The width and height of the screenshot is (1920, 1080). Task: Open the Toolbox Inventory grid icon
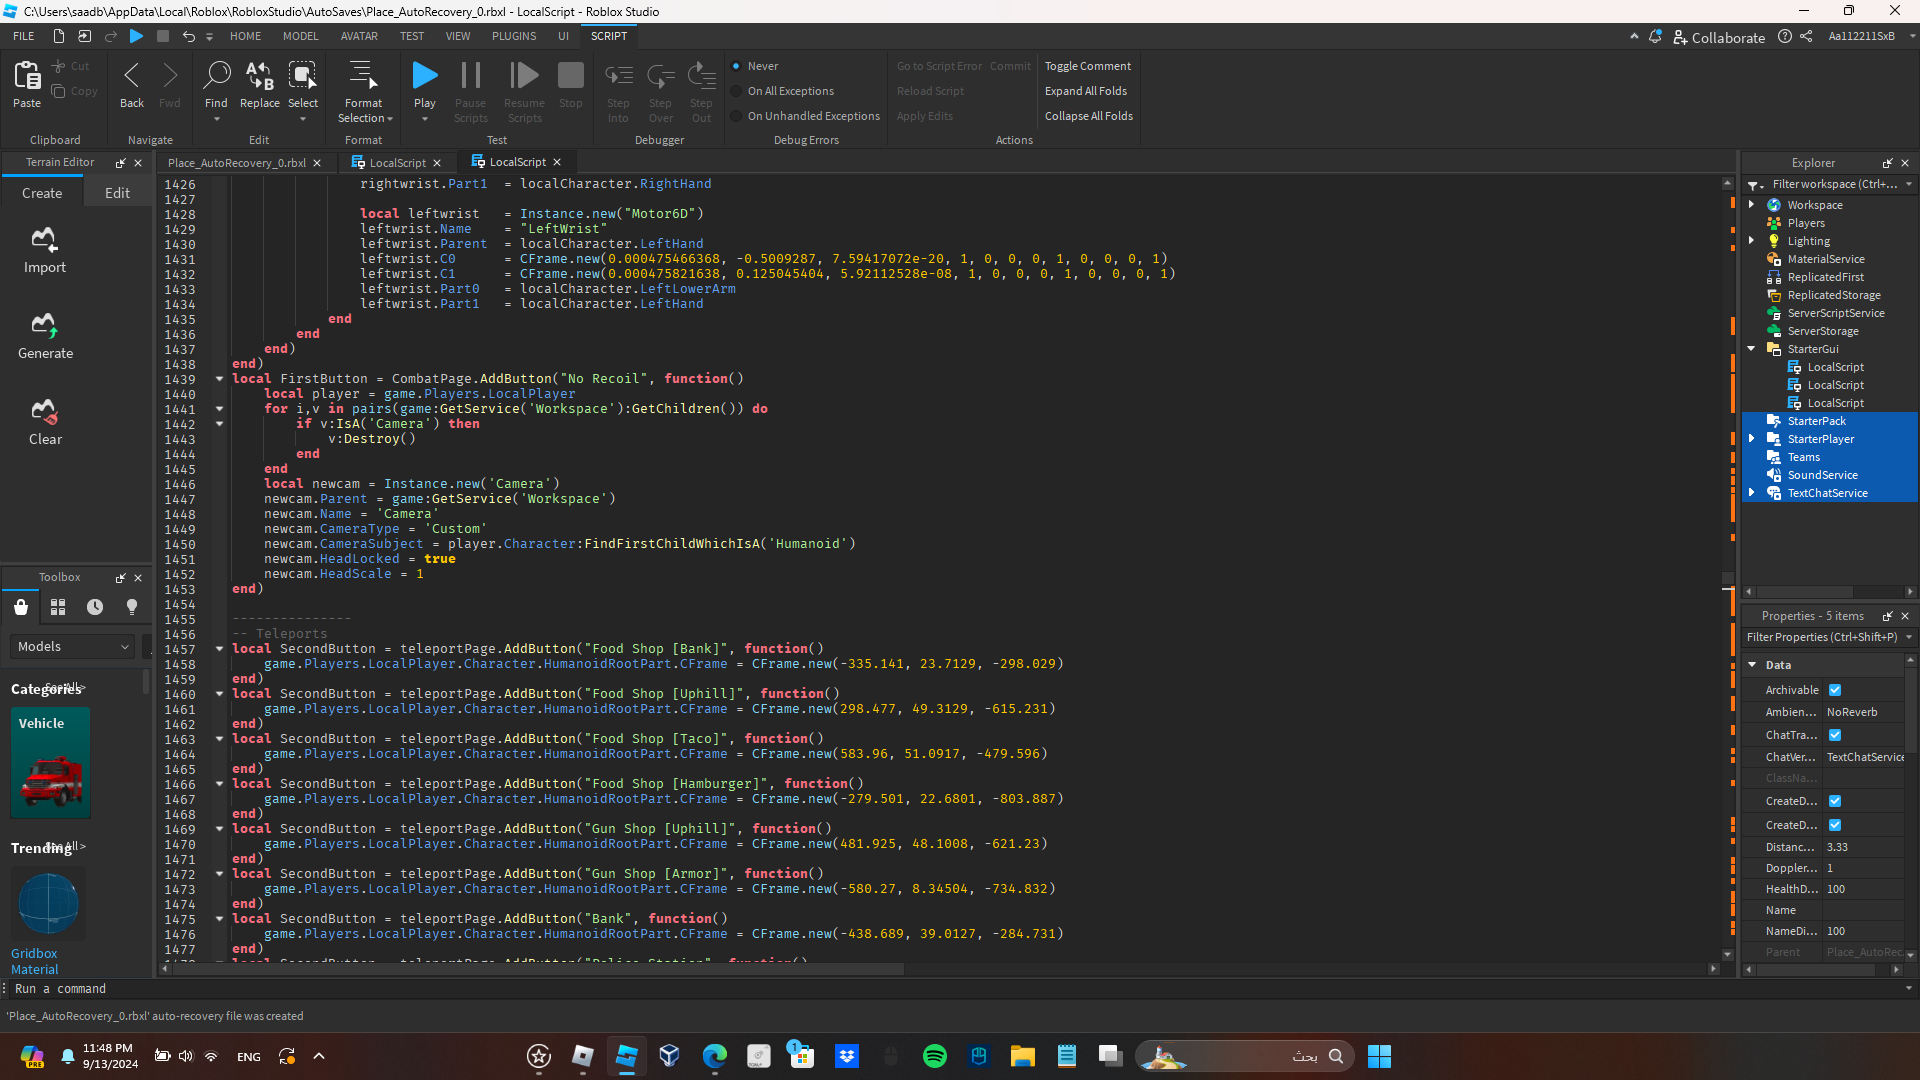(58, 607)
